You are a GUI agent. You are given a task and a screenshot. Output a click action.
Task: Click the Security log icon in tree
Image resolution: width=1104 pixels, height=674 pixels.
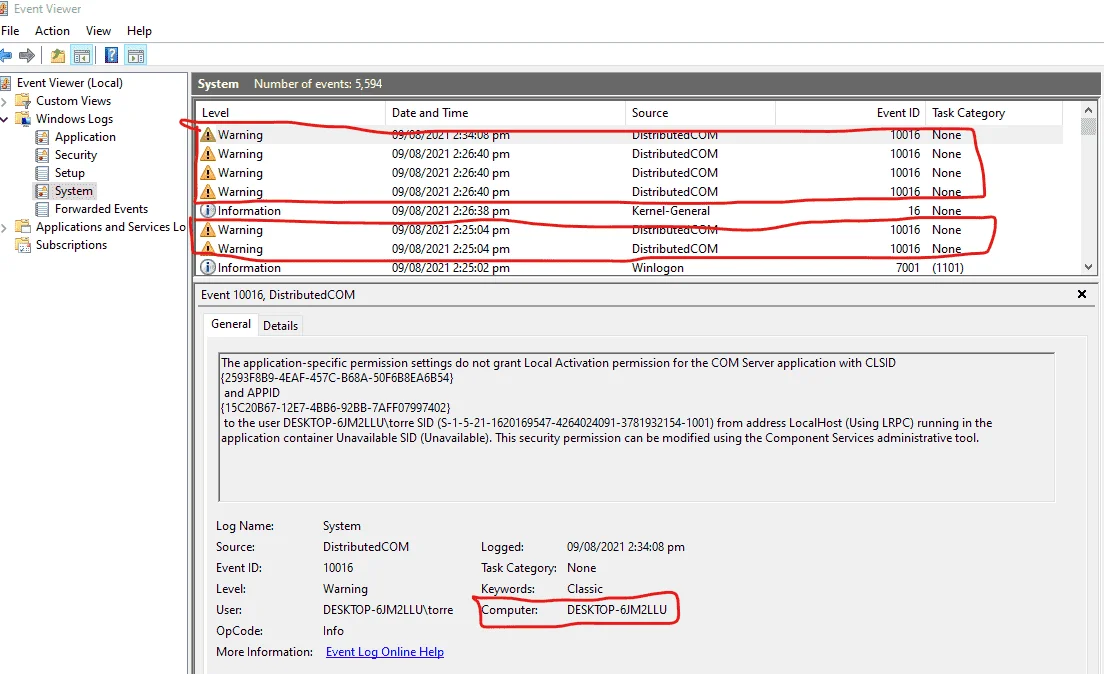point(42,155)
